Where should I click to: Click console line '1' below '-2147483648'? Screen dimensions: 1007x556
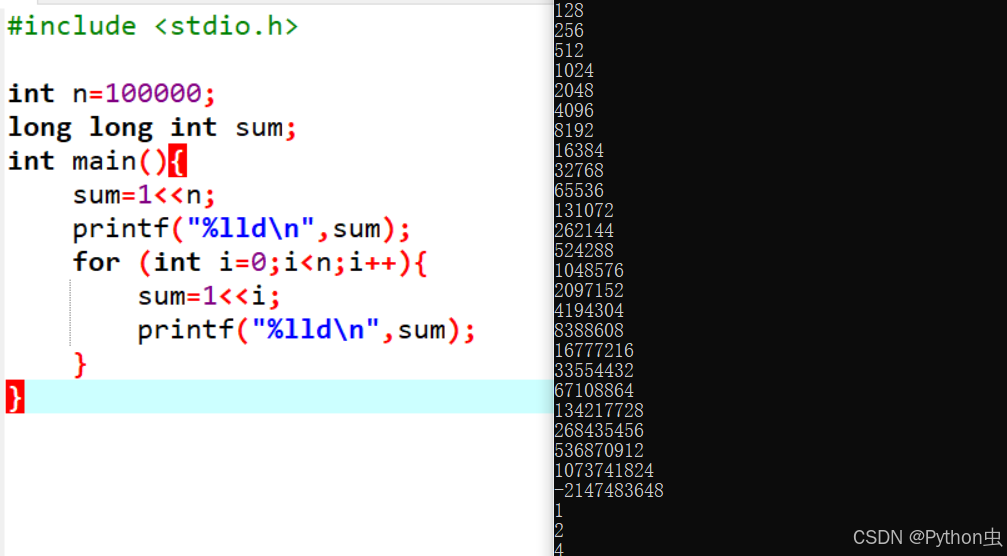(x=559, y=510)
